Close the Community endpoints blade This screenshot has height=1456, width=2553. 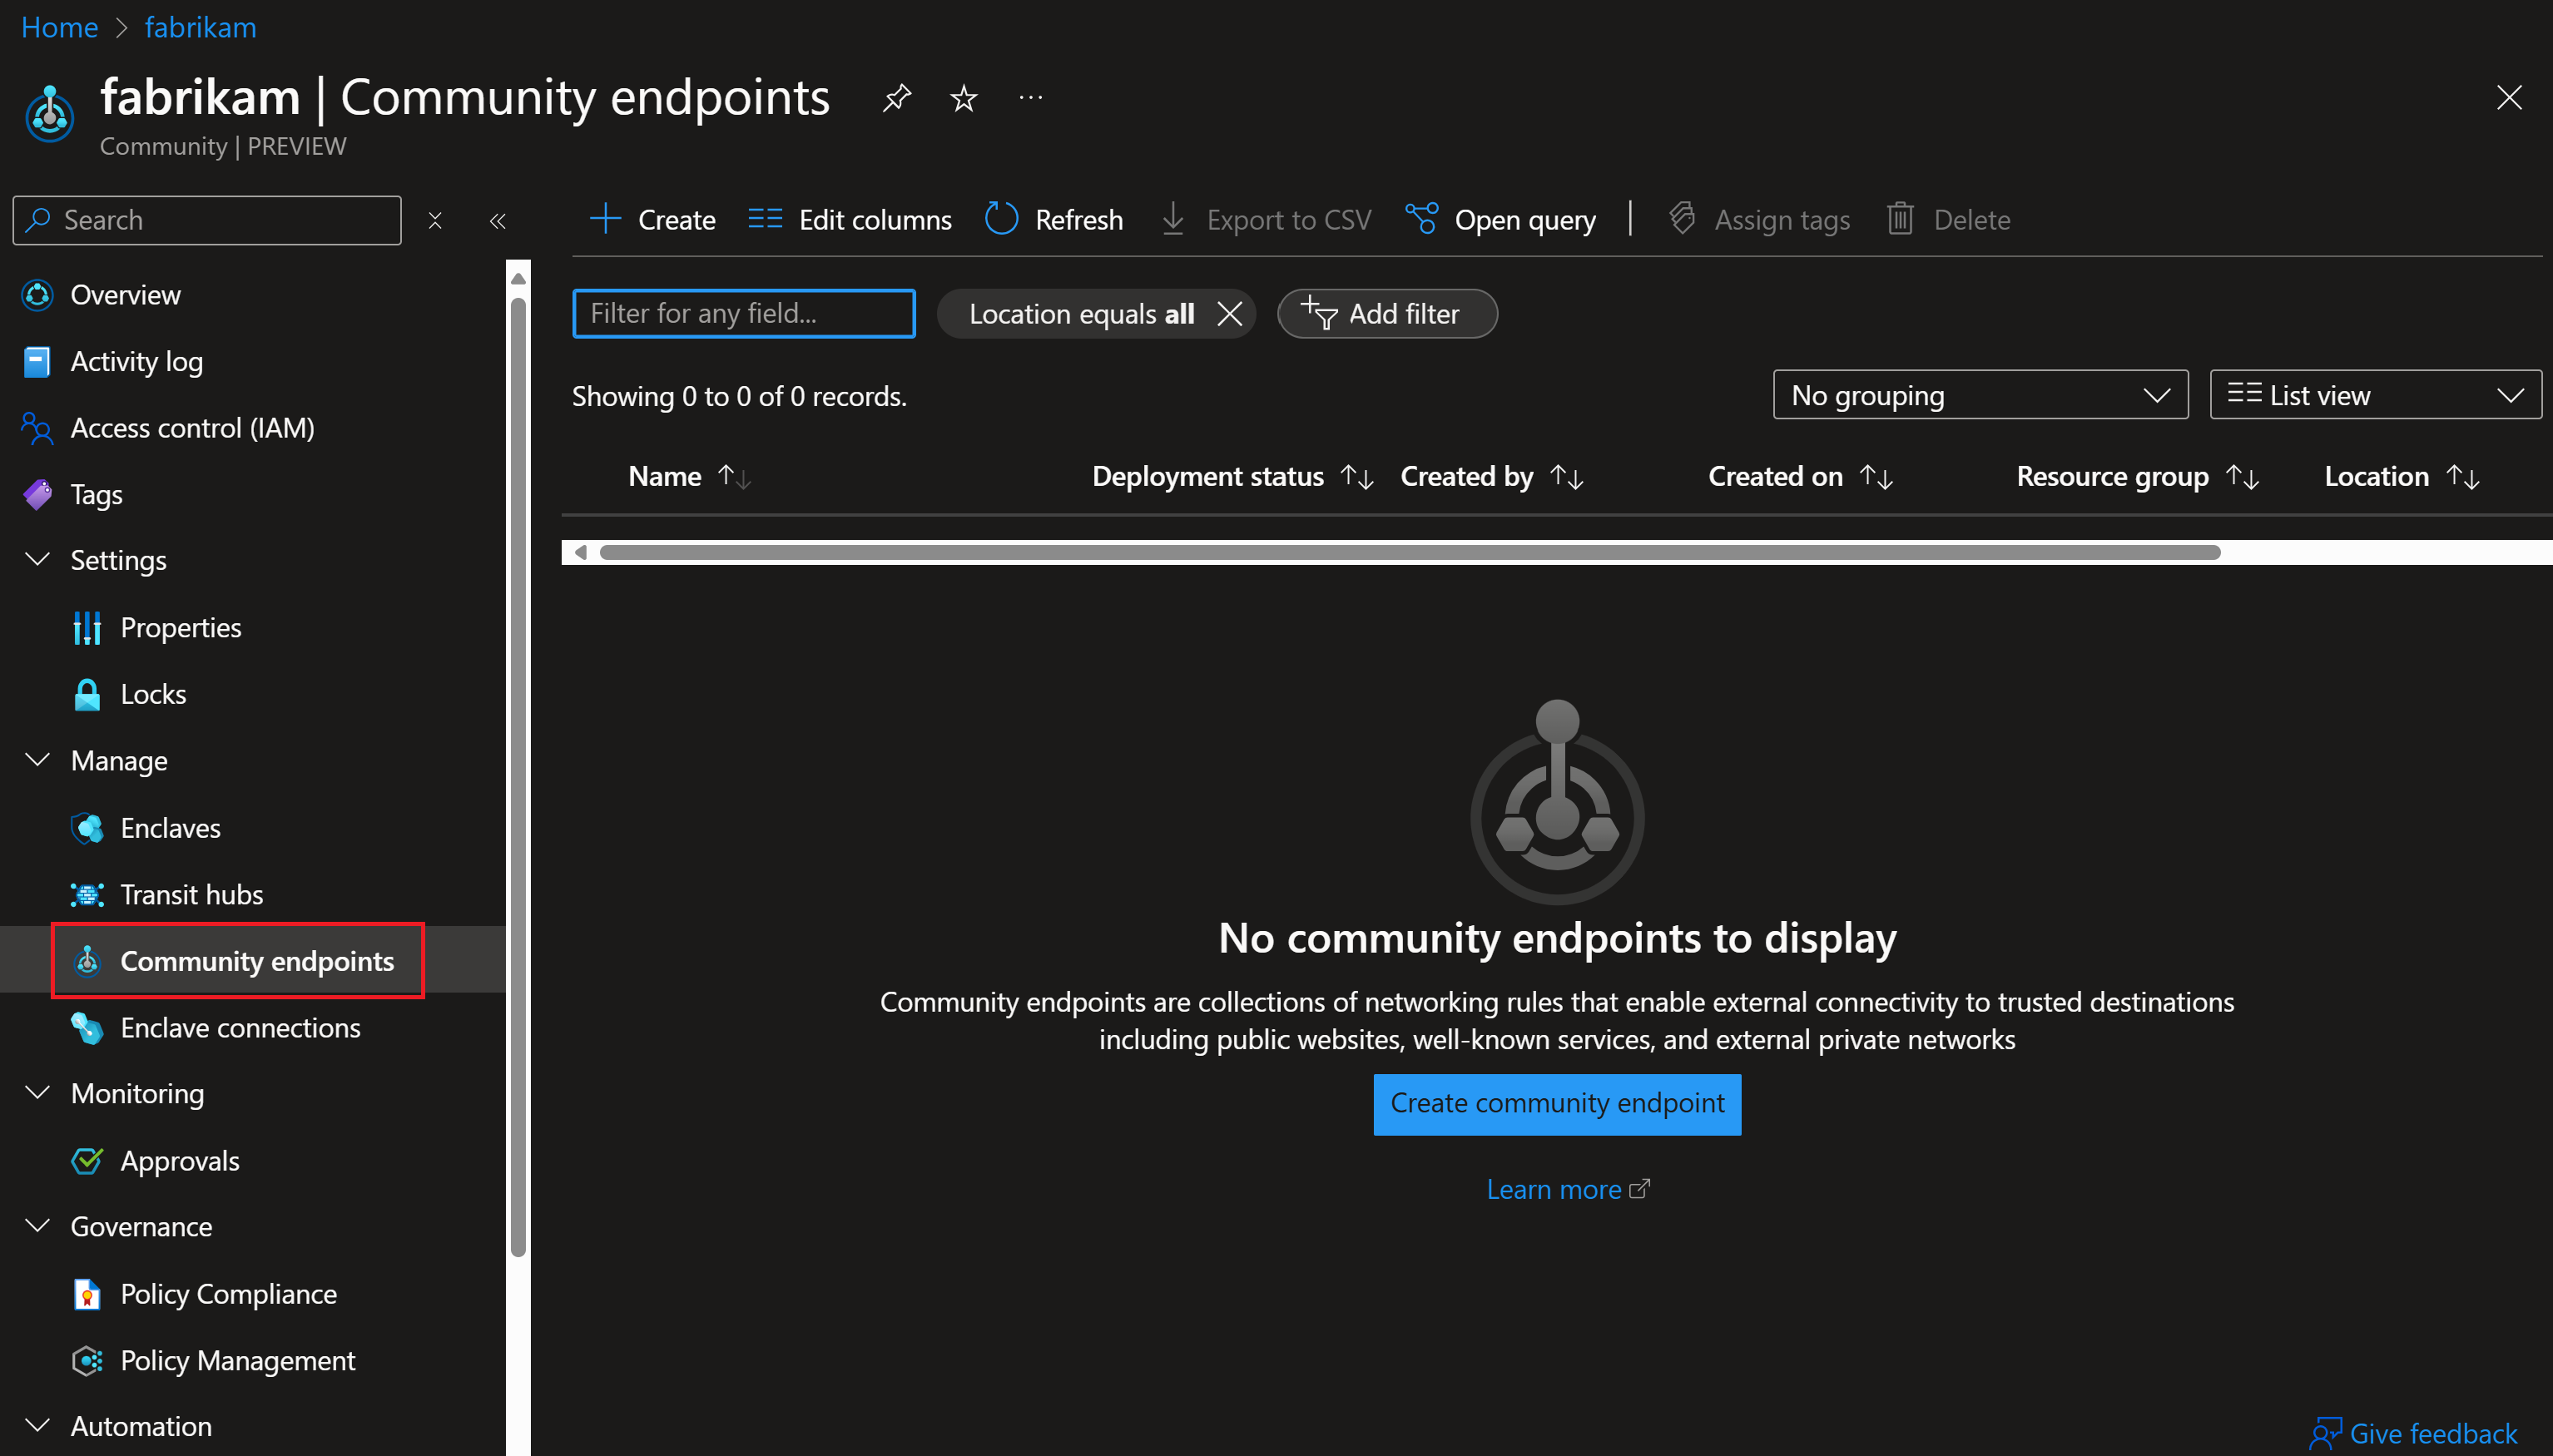click(2508, 97)
